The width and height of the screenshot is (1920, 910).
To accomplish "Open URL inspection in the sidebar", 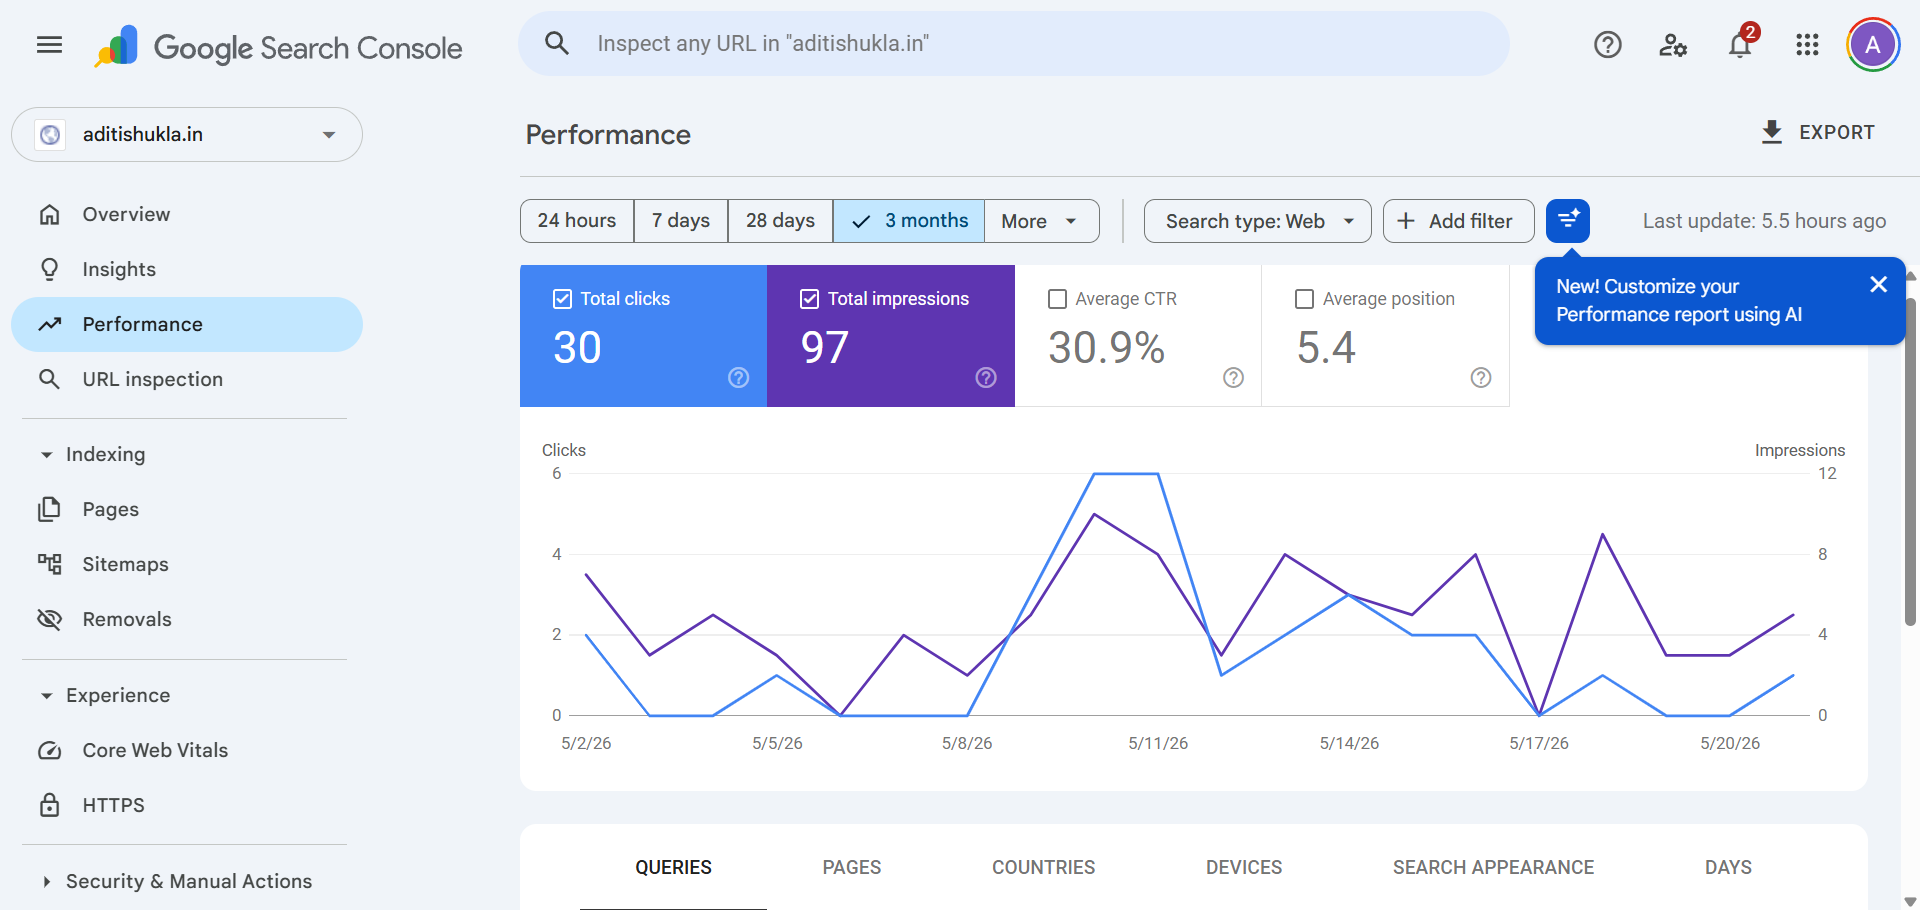I will point(187,379).
